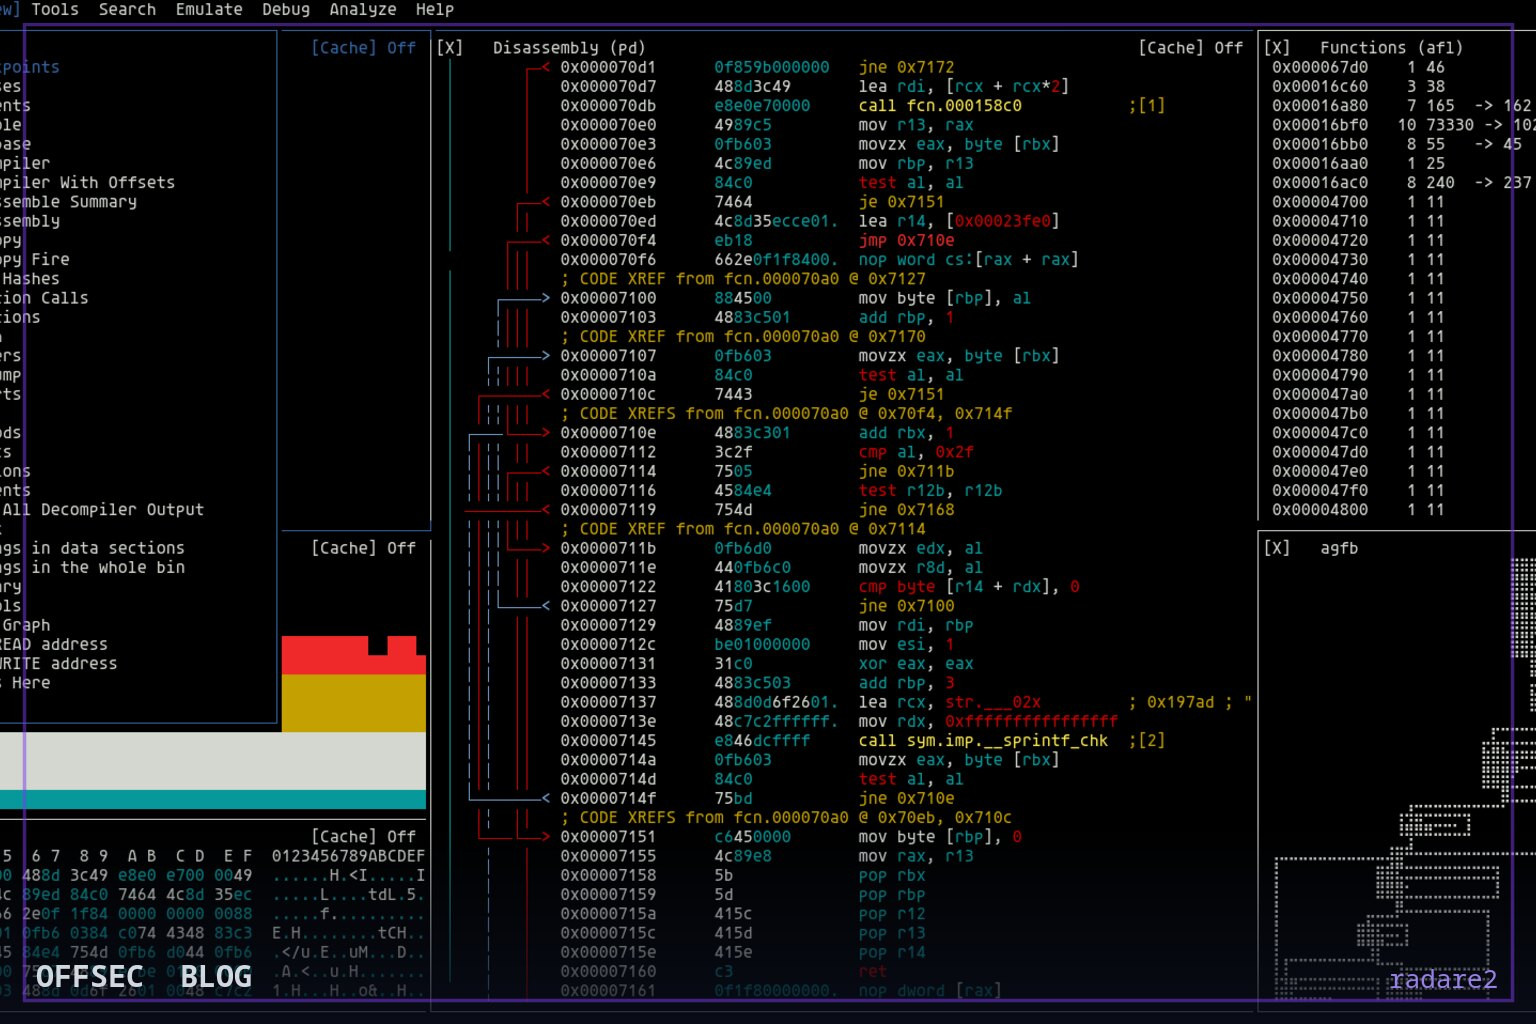This screenshot has height=1024, width=1536.
Task: Select function 0x00004700 in Functions list
Action: click(x=1320, y=202)
